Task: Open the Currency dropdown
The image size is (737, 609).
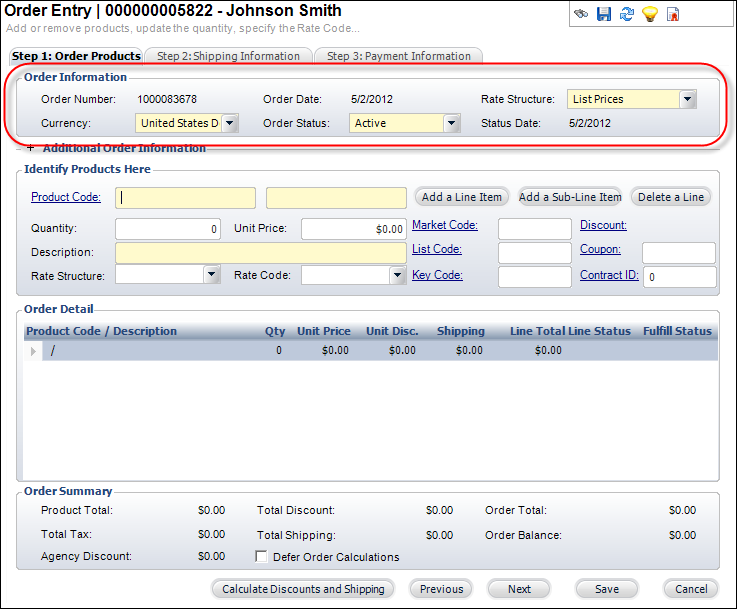Action: 229,123
